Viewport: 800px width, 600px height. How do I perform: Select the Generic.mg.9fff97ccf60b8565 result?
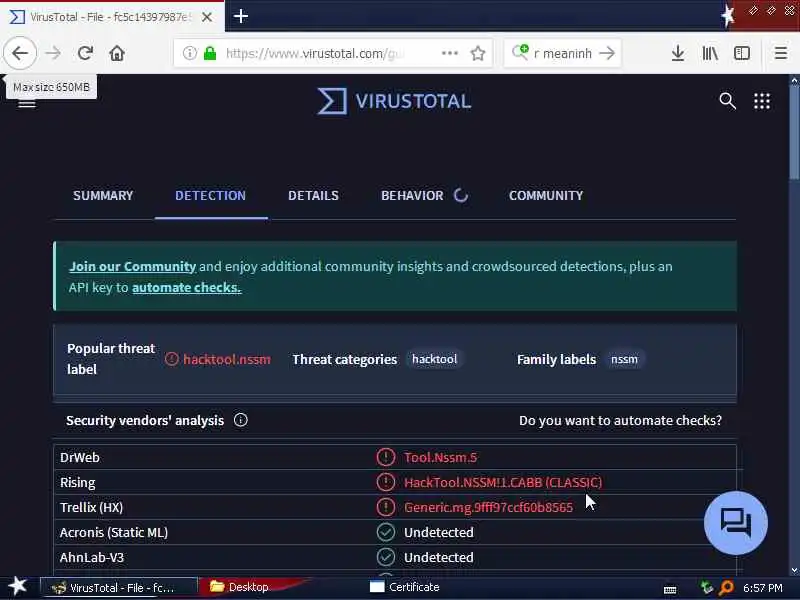488,507
